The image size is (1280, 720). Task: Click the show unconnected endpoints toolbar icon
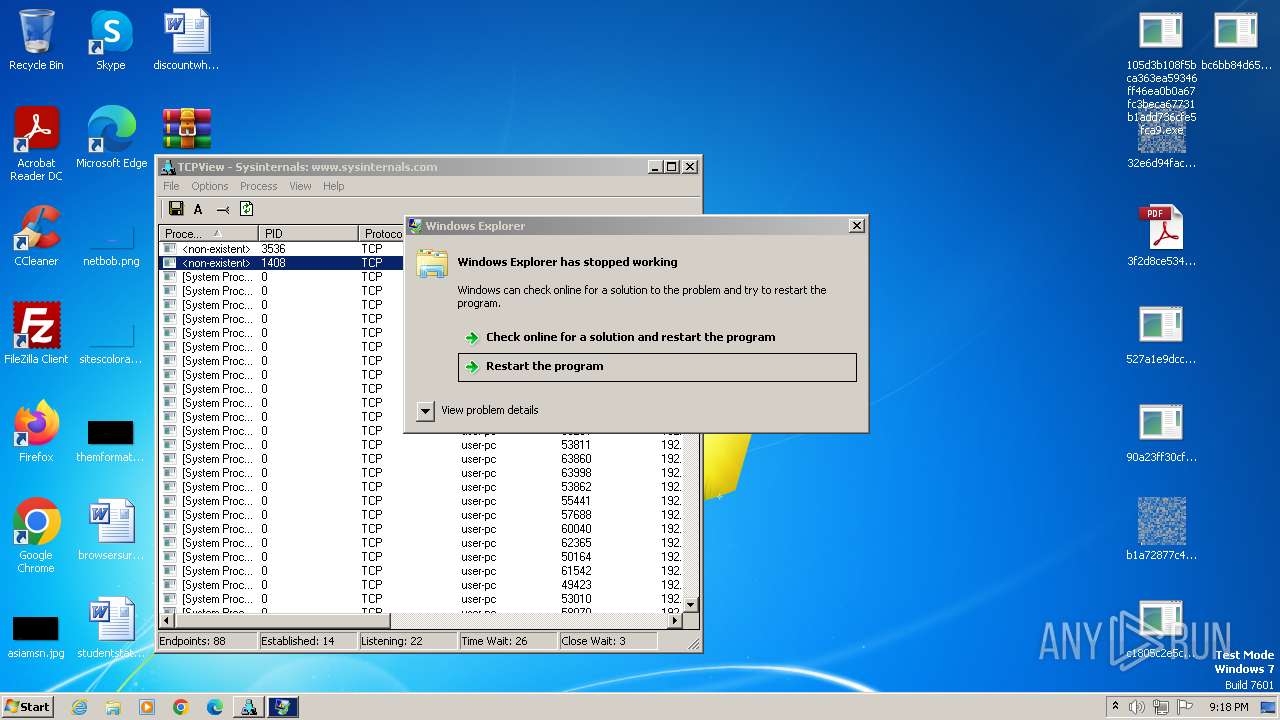[x=223, y=209]
